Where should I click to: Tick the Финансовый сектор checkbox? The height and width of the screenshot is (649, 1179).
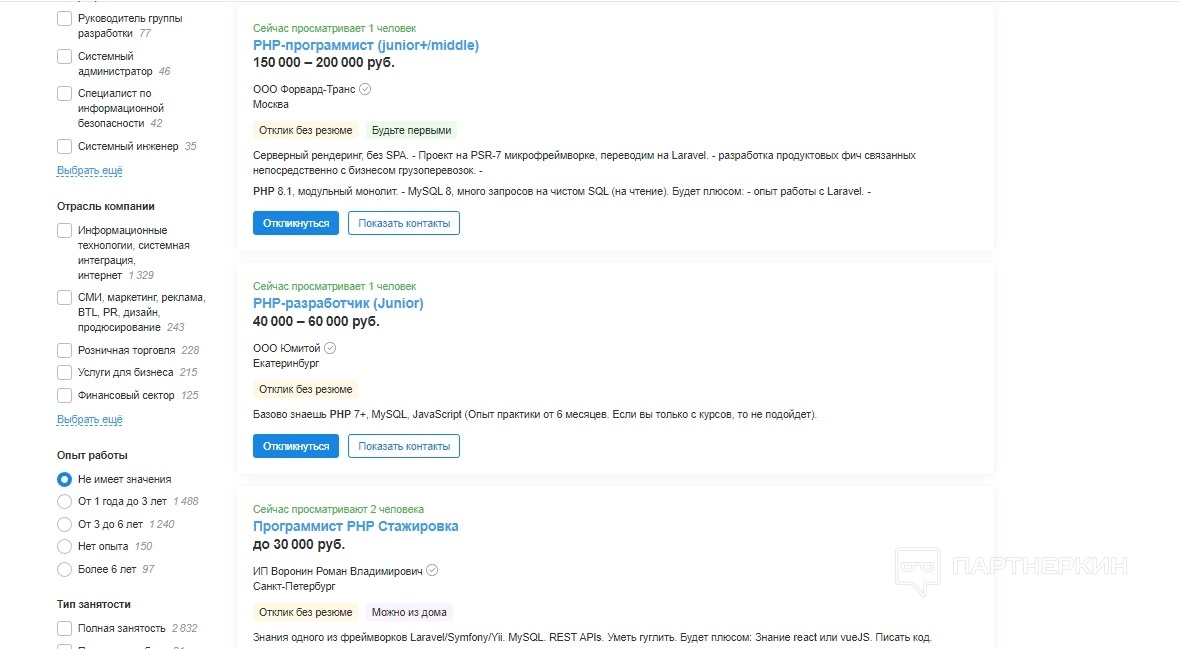pos(65,395)
